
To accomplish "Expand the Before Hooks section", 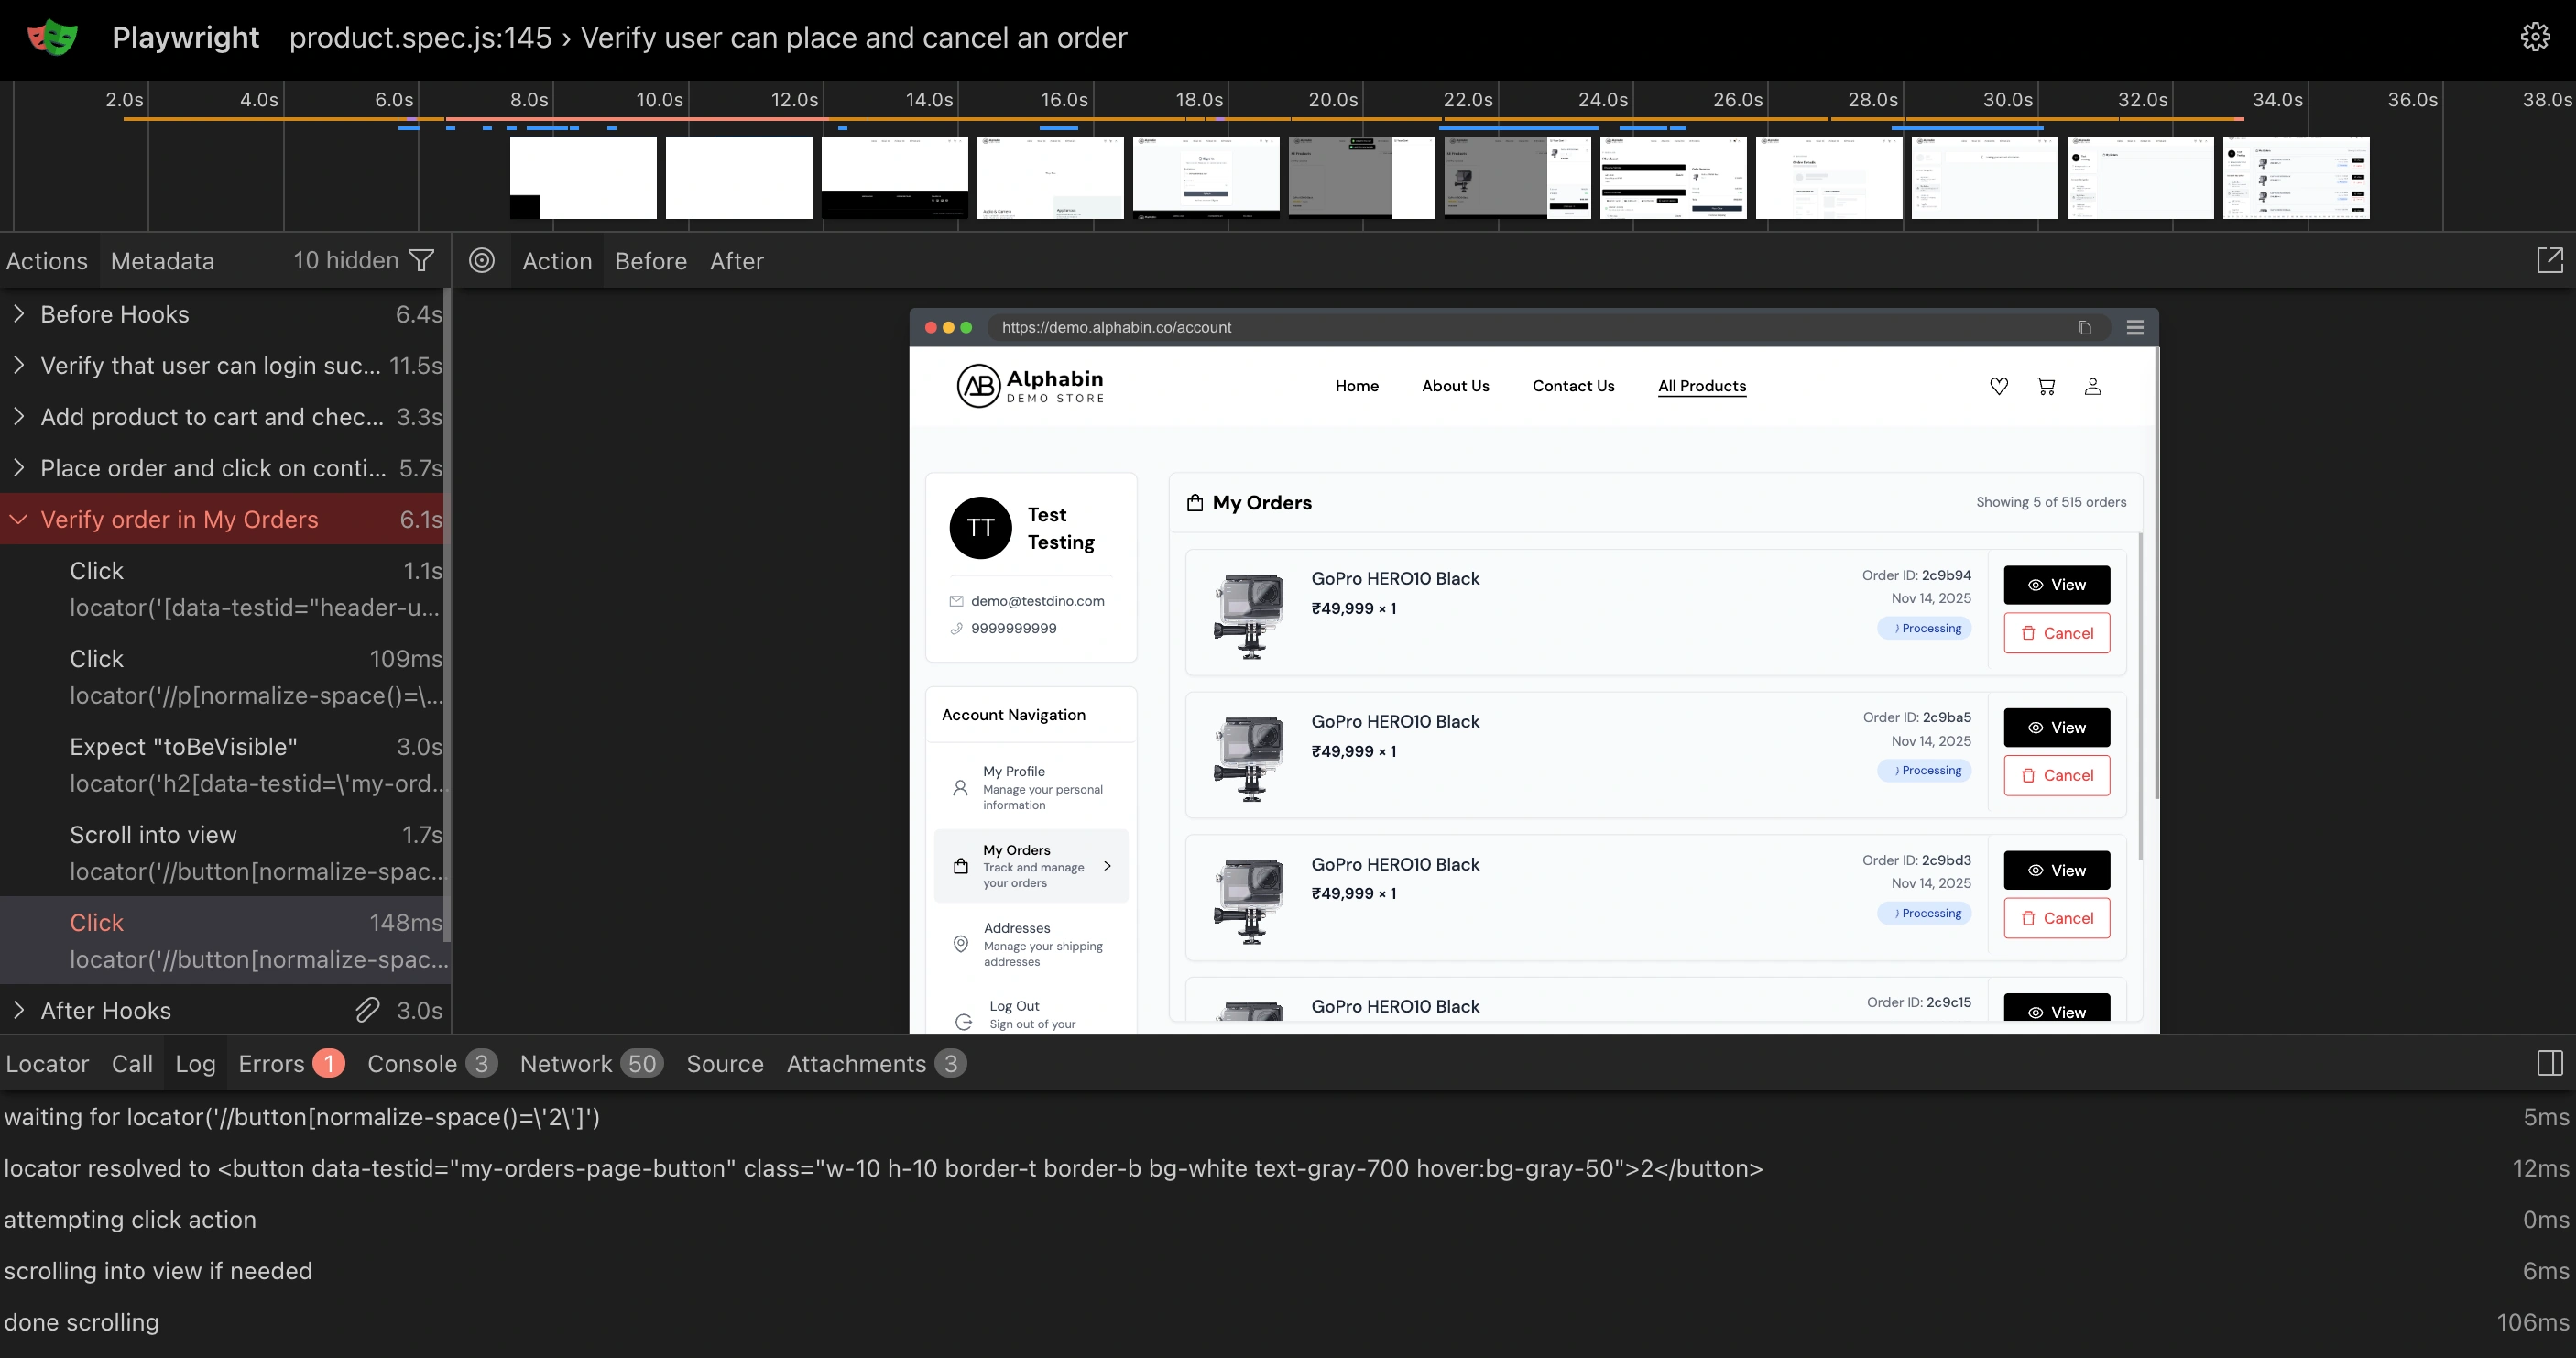I will 17,313.
